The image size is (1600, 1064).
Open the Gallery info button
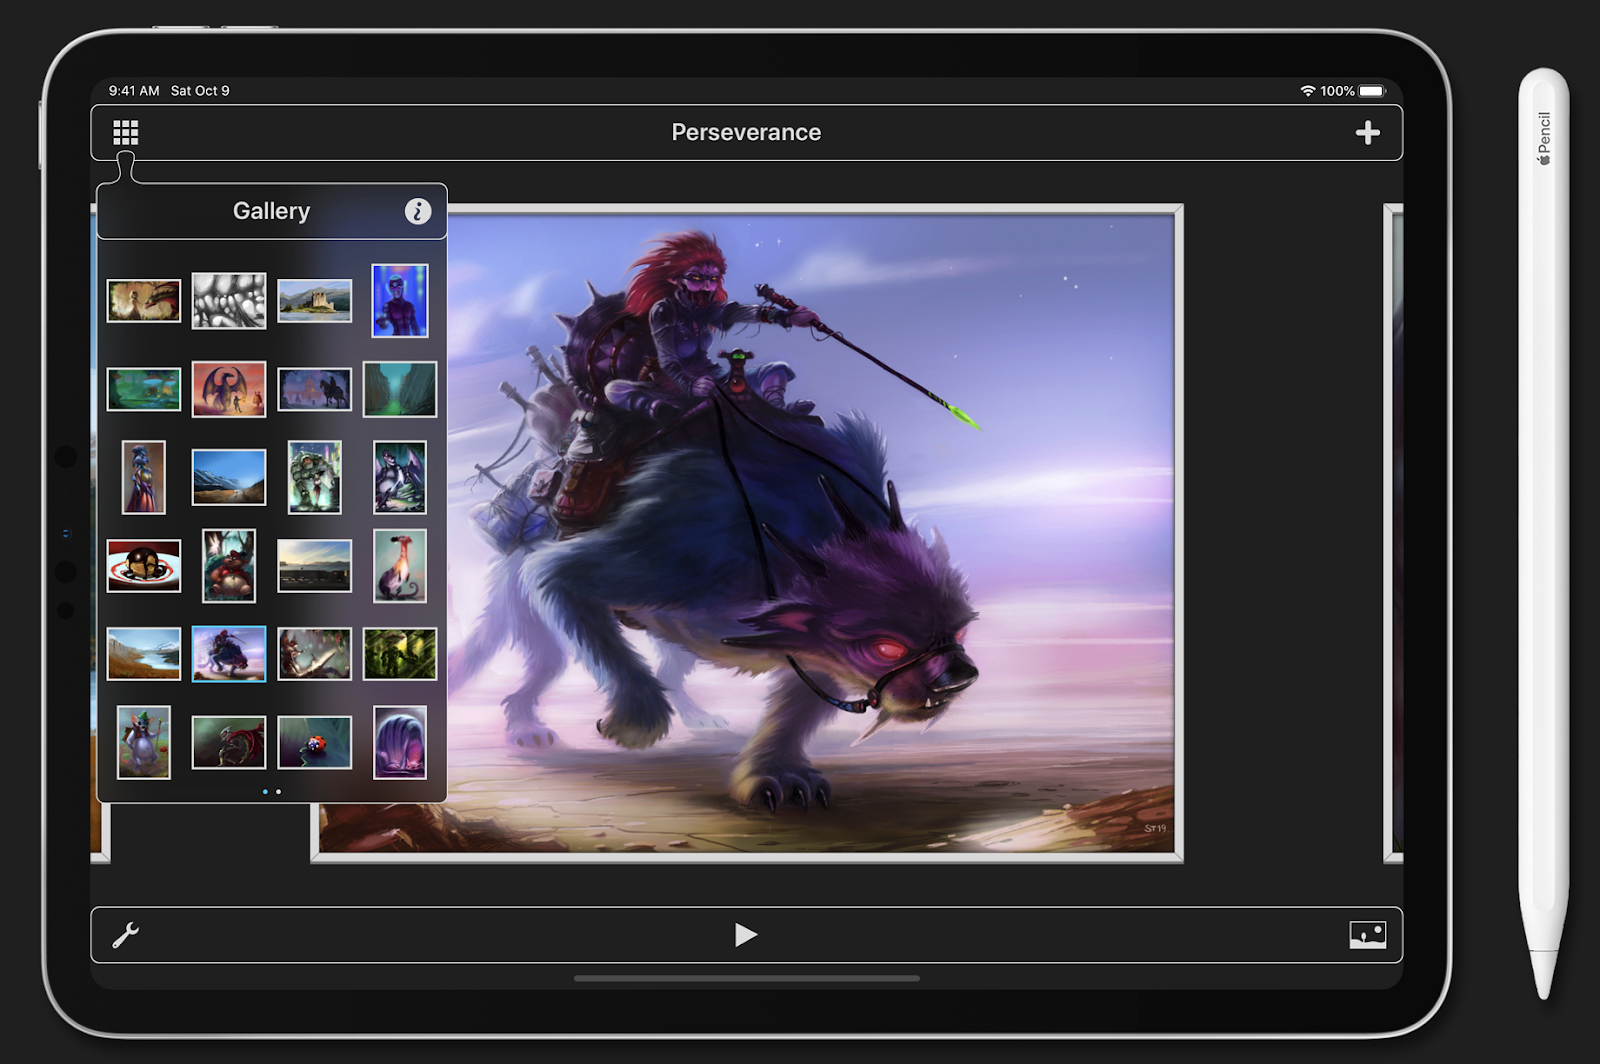tap(418, 211)
